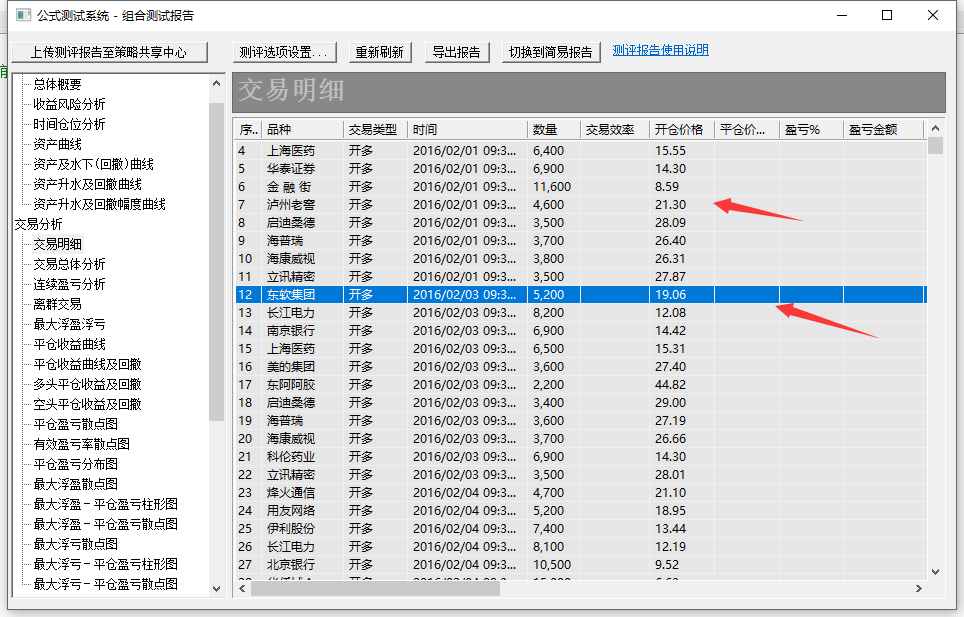Click table horizontal scroll right arrow
The image size is (964, 617).
[x=919, y=589]
